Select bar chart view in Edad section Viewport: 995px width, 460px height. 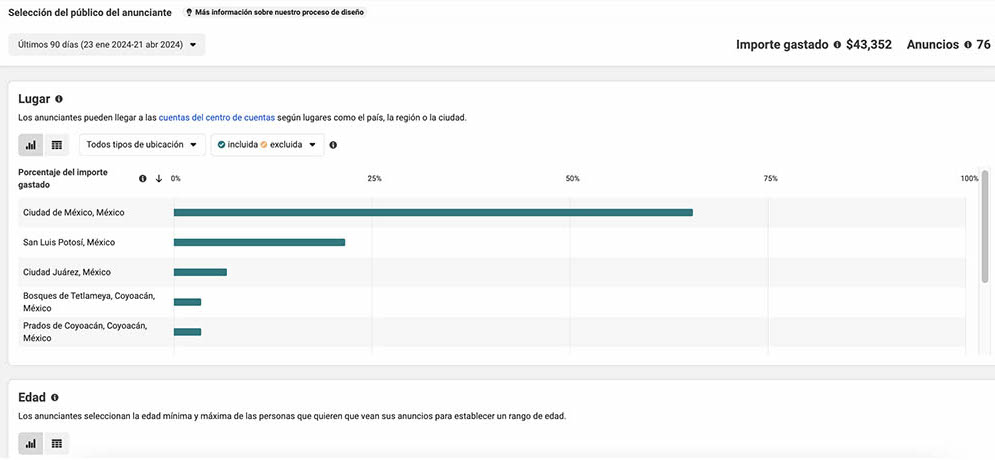pyautogui.click(x=30, y=444)
